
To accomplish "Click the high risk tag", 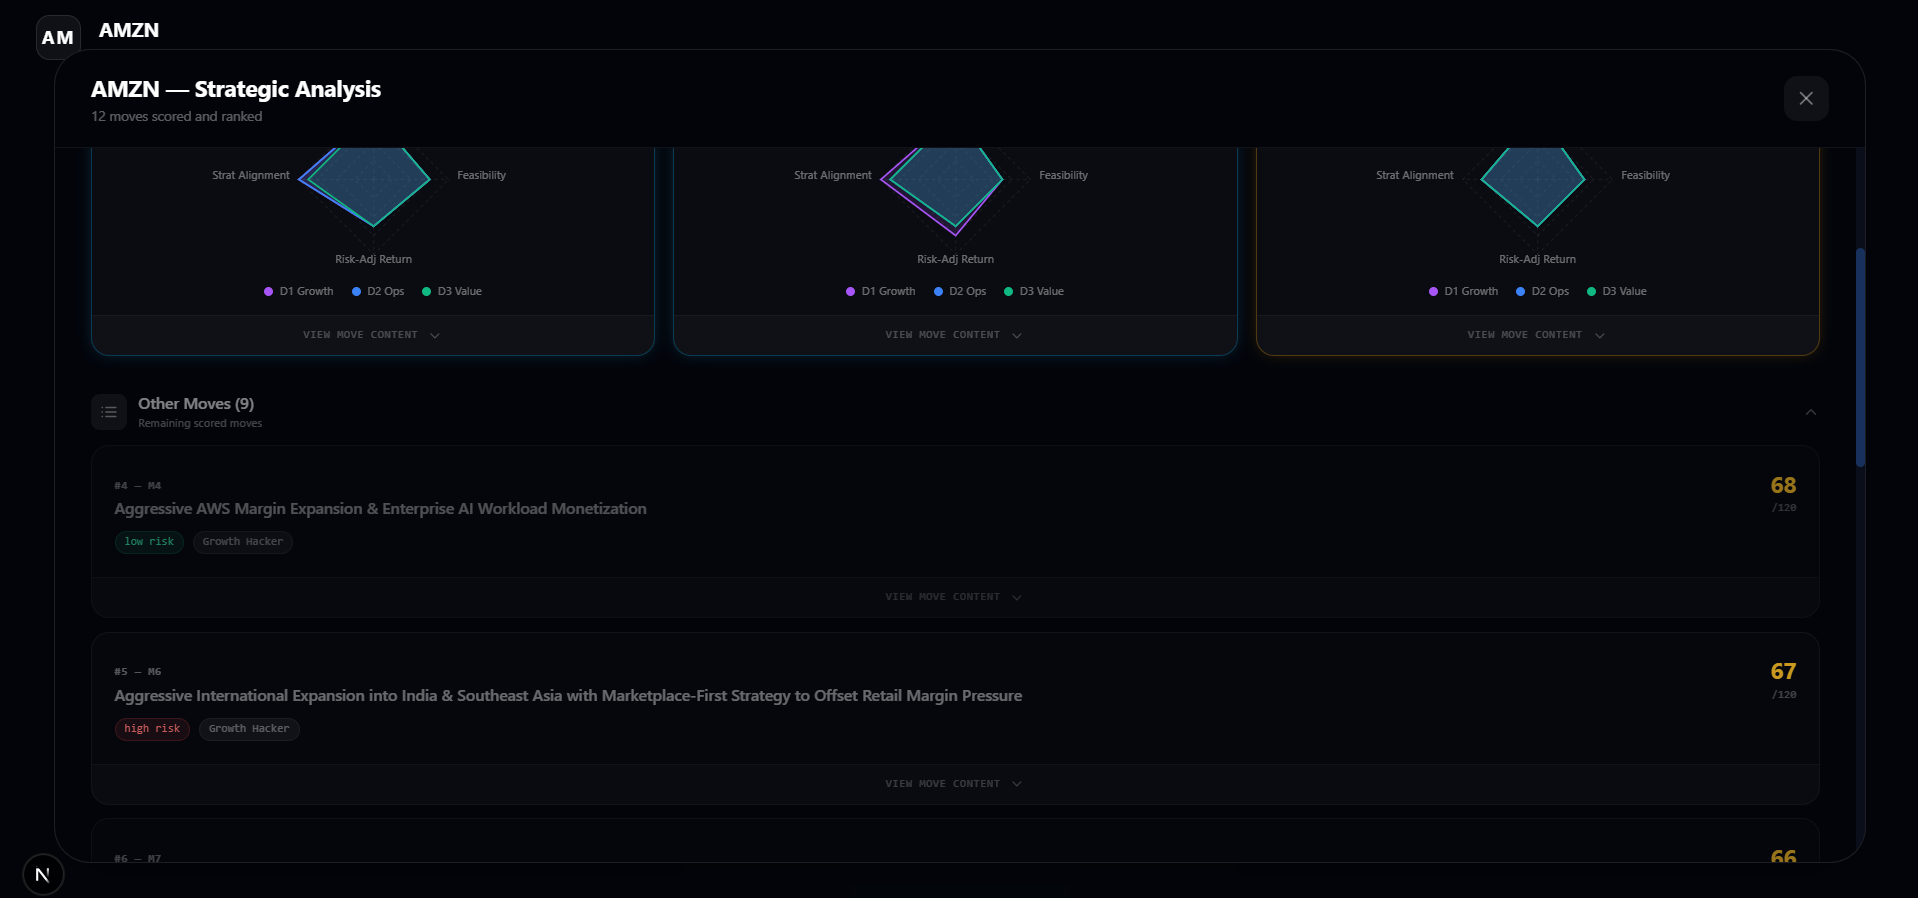I will (x=152, y=729).
